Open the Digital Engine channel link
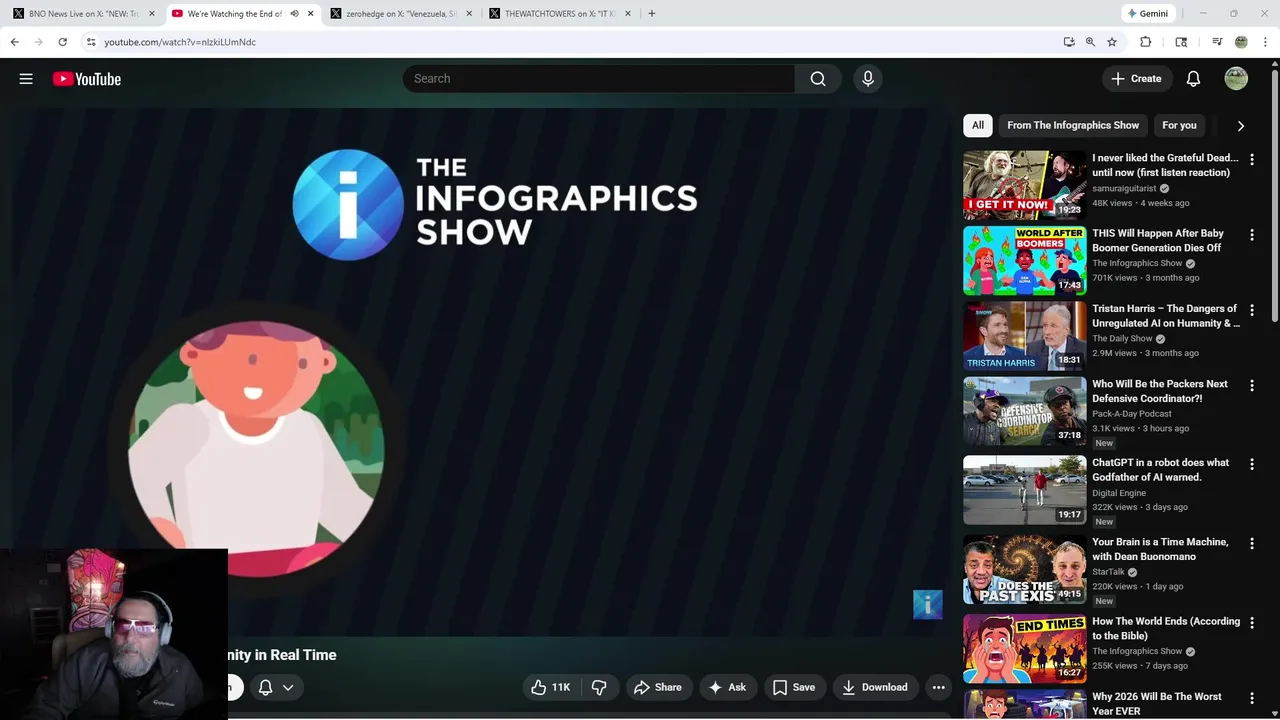This screenshot has width=1280, height=720. tap(1119, 493)
